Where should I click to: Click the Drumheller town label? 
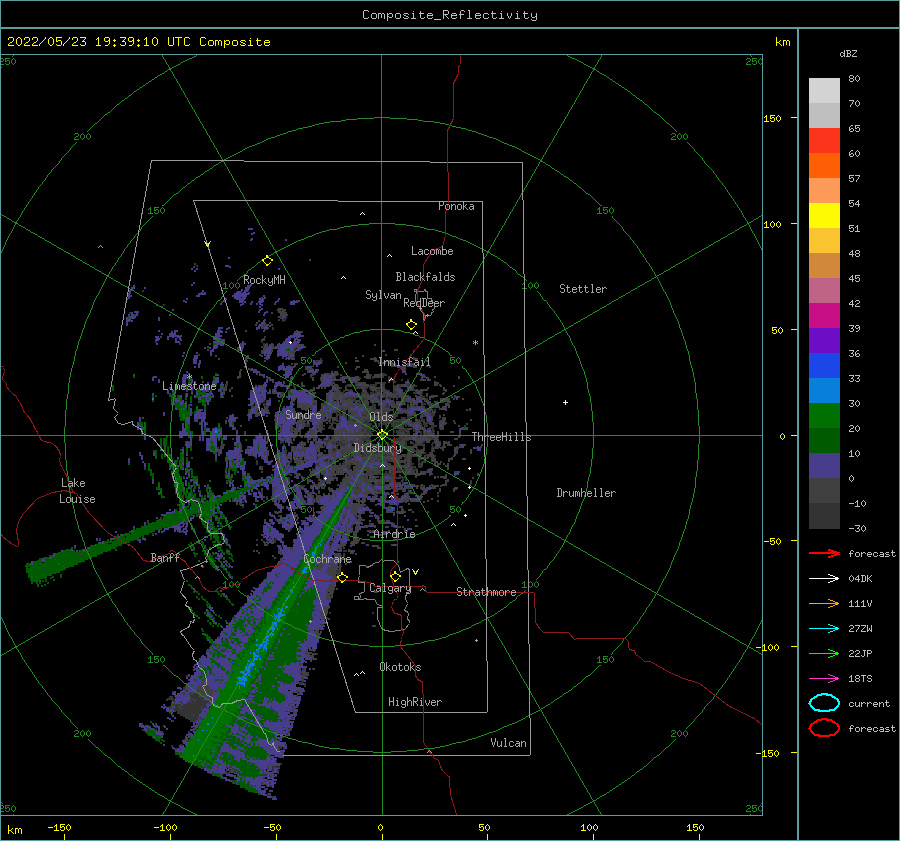586,493
